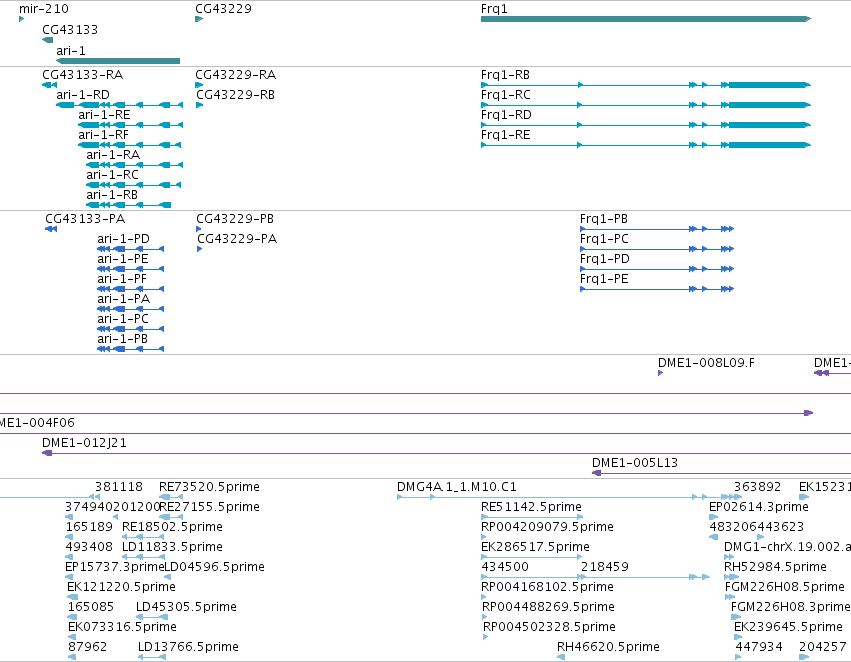The image size is (851, 662).
Task: Click the ari-1-RC transcript label
Action: (x=112, y=175)
